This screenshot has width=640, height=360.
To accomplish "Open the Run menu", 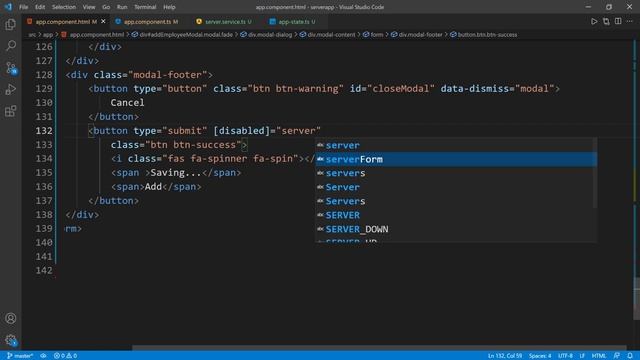I will coord(122,7).
